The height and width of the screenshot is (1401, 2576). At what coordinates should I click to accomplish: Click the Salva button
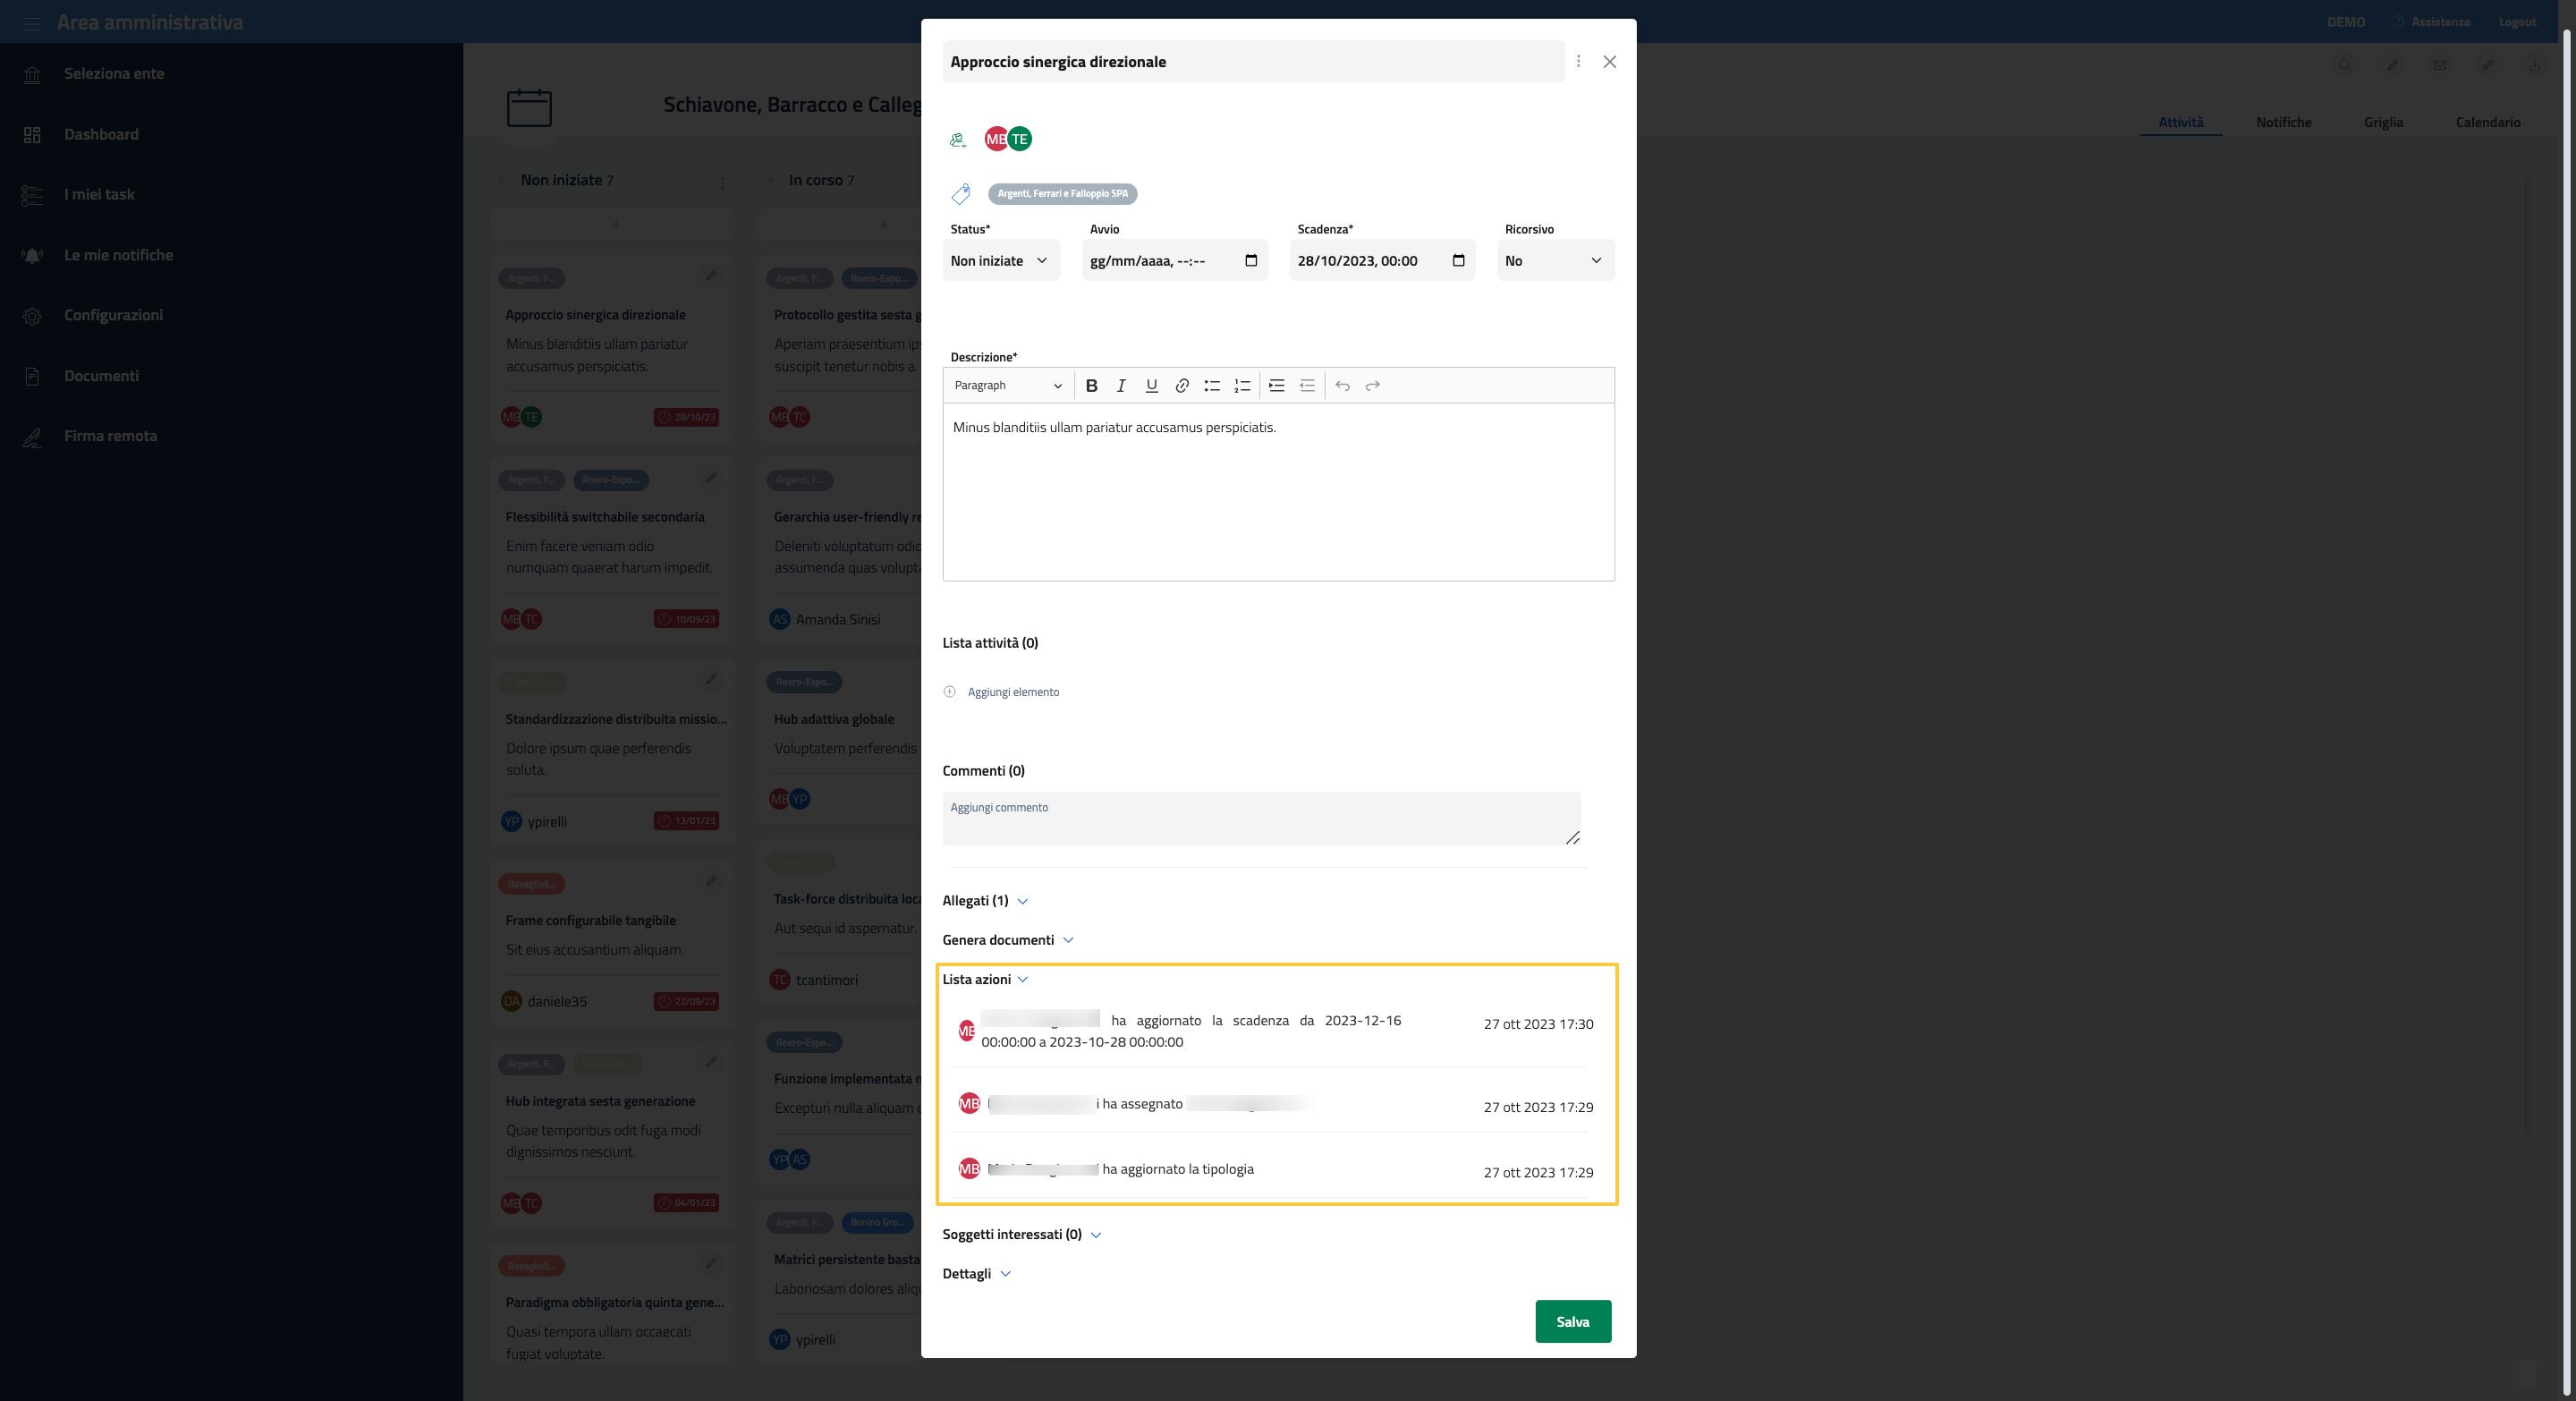(x=1572, y=1321)
